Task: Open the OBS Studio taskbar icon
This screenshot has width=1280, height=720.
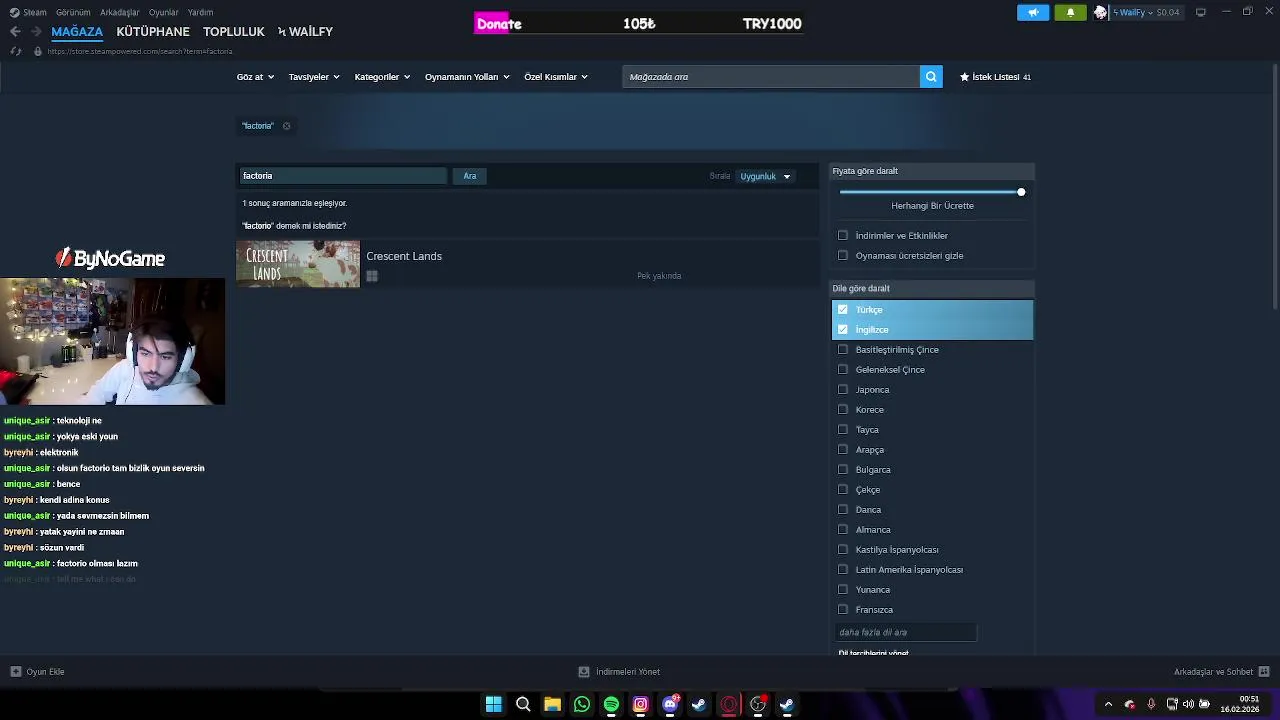Action: [758, 705]
